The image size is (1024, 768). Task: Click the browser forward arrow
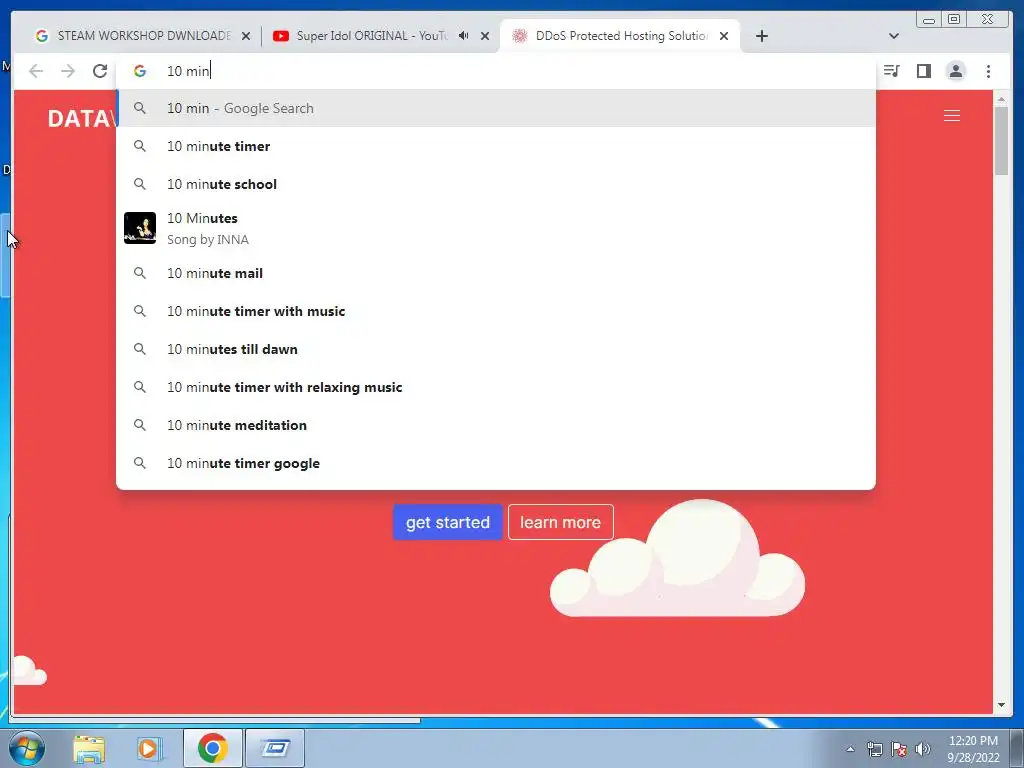[68, 71]
